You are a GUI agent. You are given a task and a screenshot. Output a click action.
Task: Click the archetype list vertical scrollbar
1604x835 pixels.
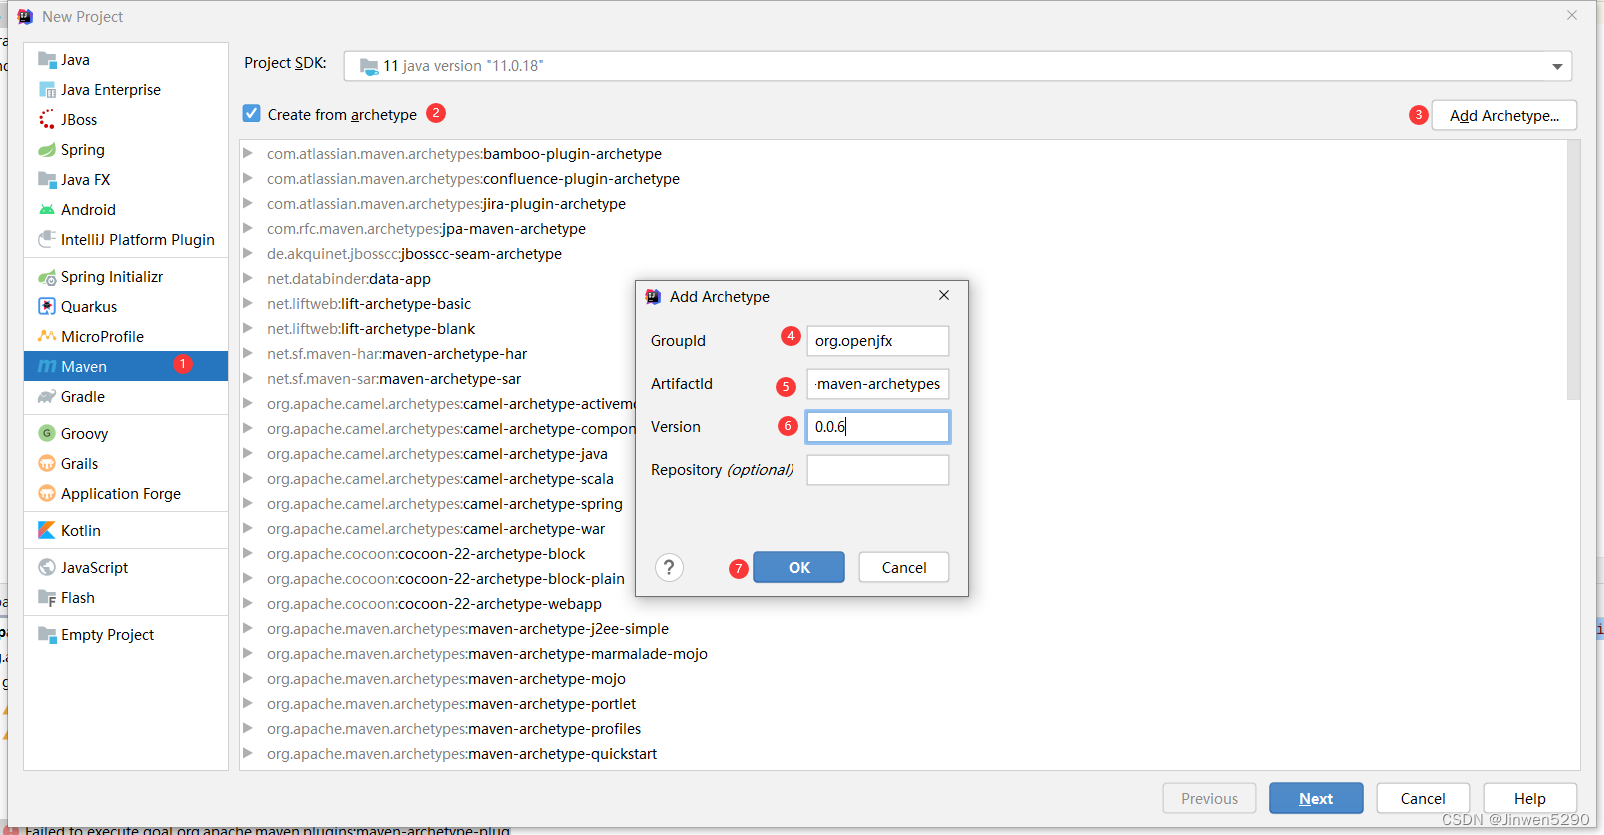[1573, 270]
